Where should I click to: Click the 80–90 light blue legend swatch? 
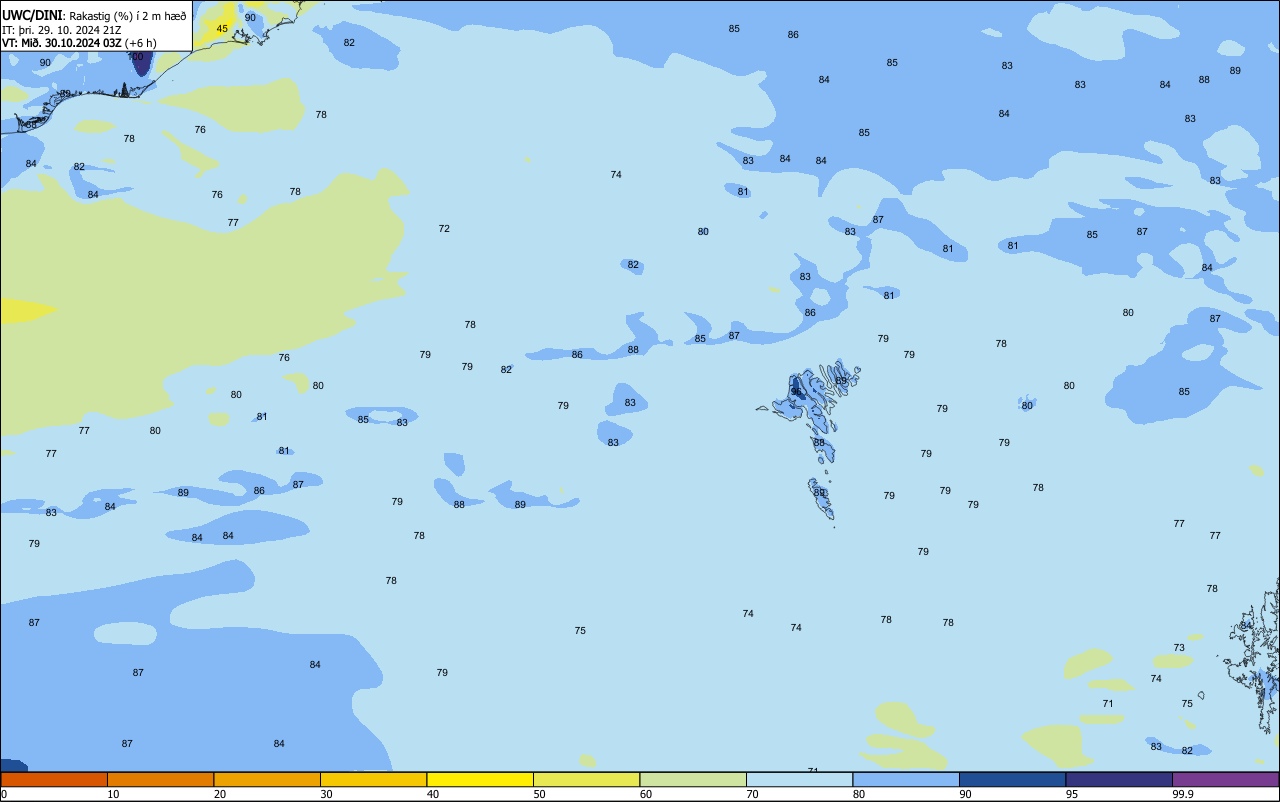906,779
